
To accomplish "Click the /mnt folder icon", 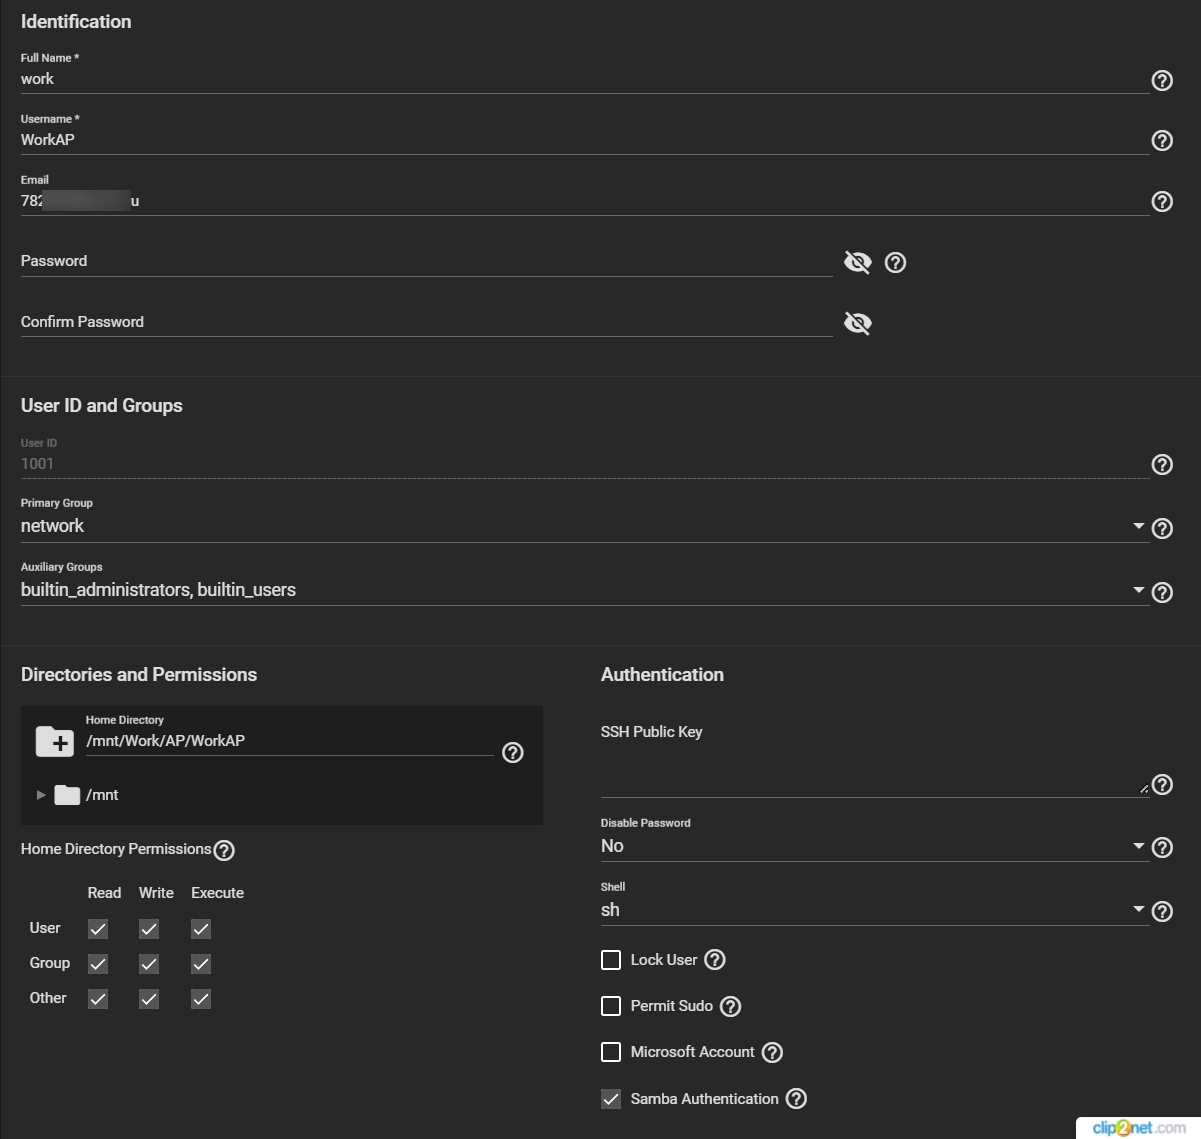I will 67,795.
